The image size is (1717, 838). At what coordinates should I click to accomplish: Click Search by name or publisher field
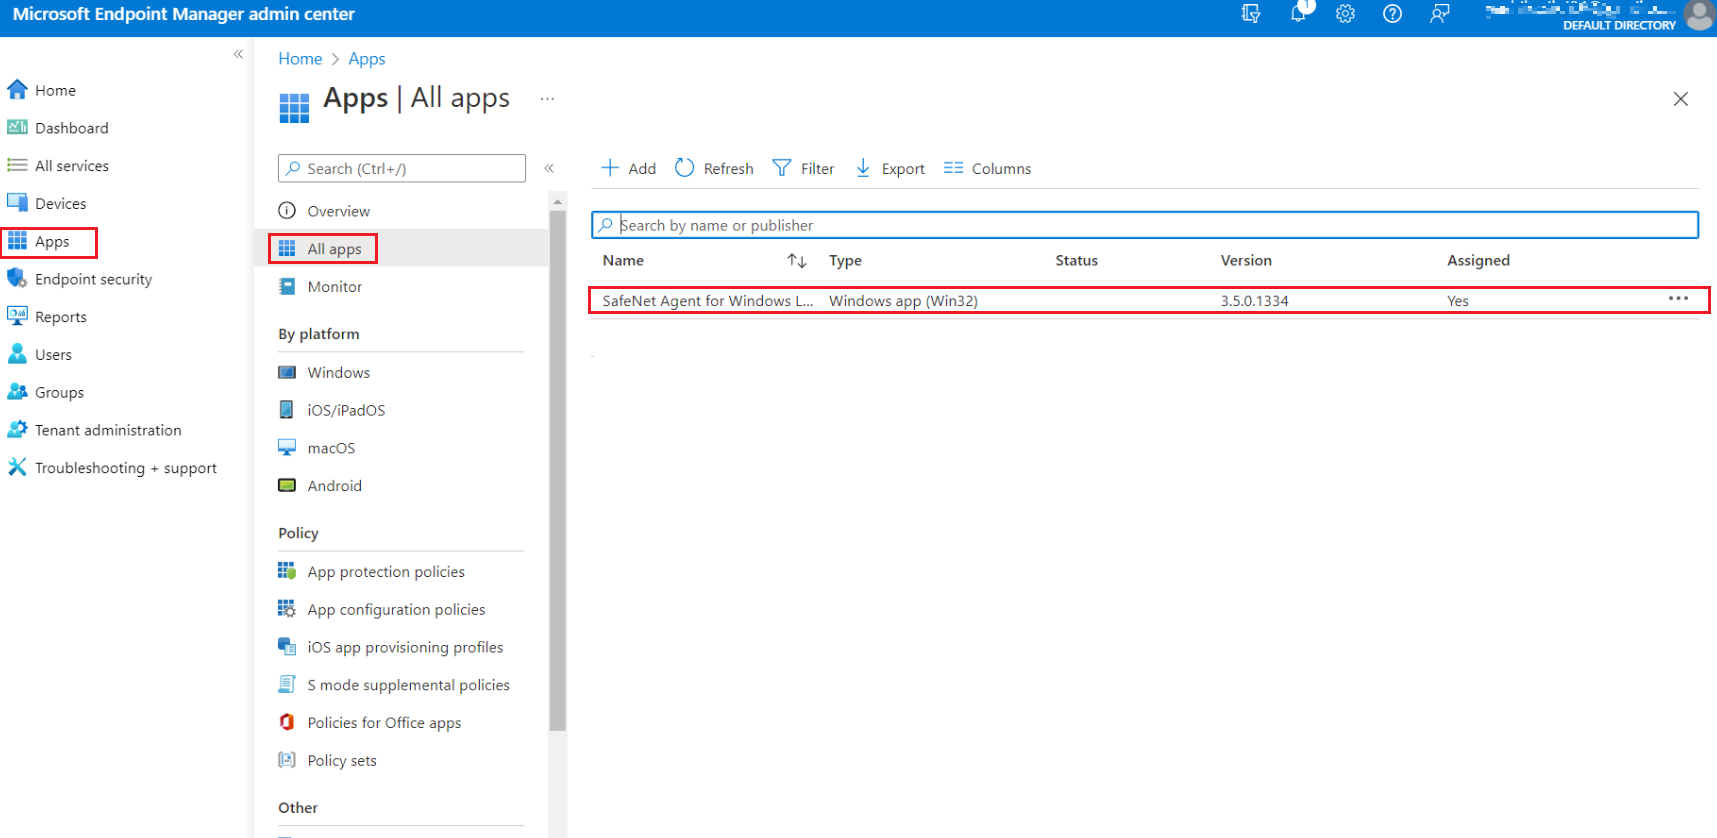[1144, 225]
